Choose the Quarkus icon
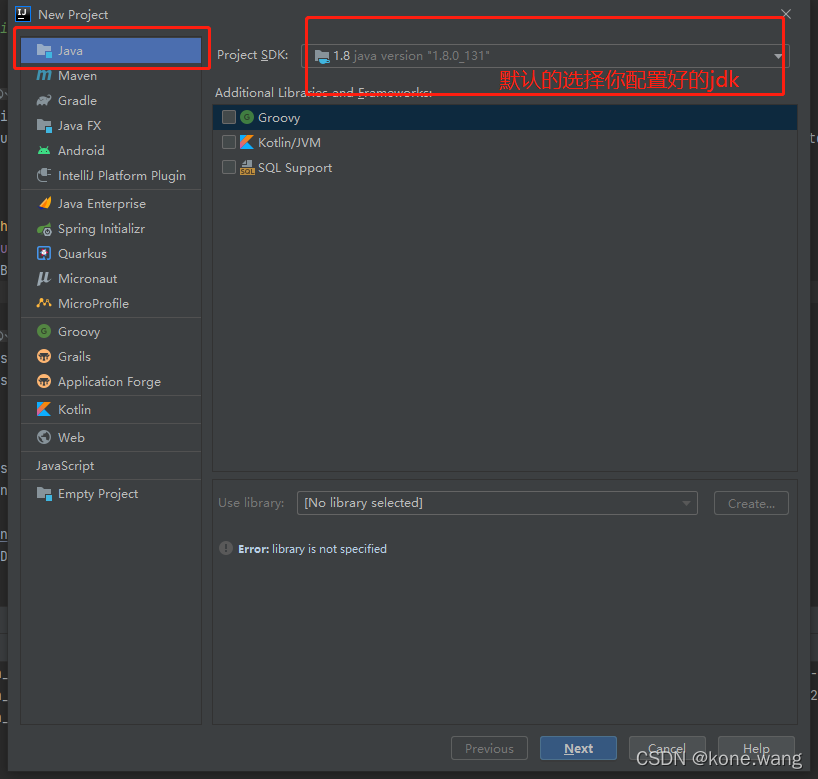This screenshot has height=779, width=818. coord(44,253)
